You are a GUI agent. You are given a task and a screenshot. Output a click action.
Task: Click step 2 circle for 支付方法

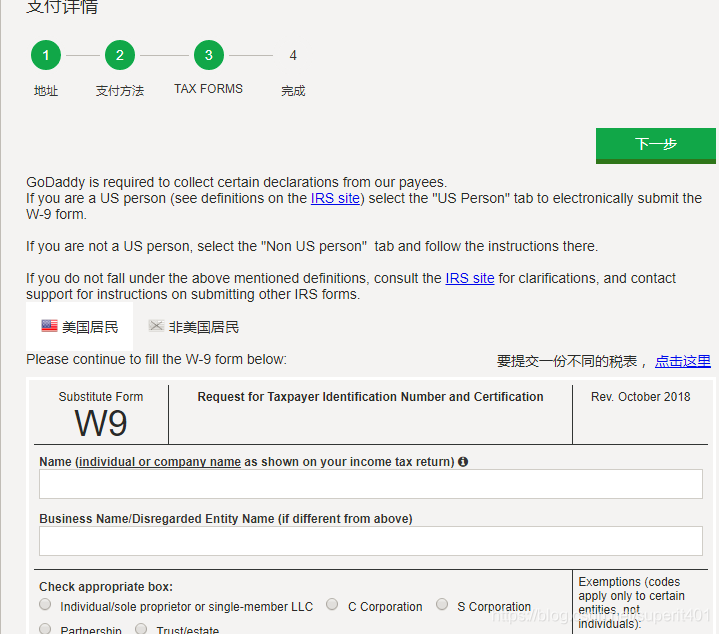click(120, 55)
